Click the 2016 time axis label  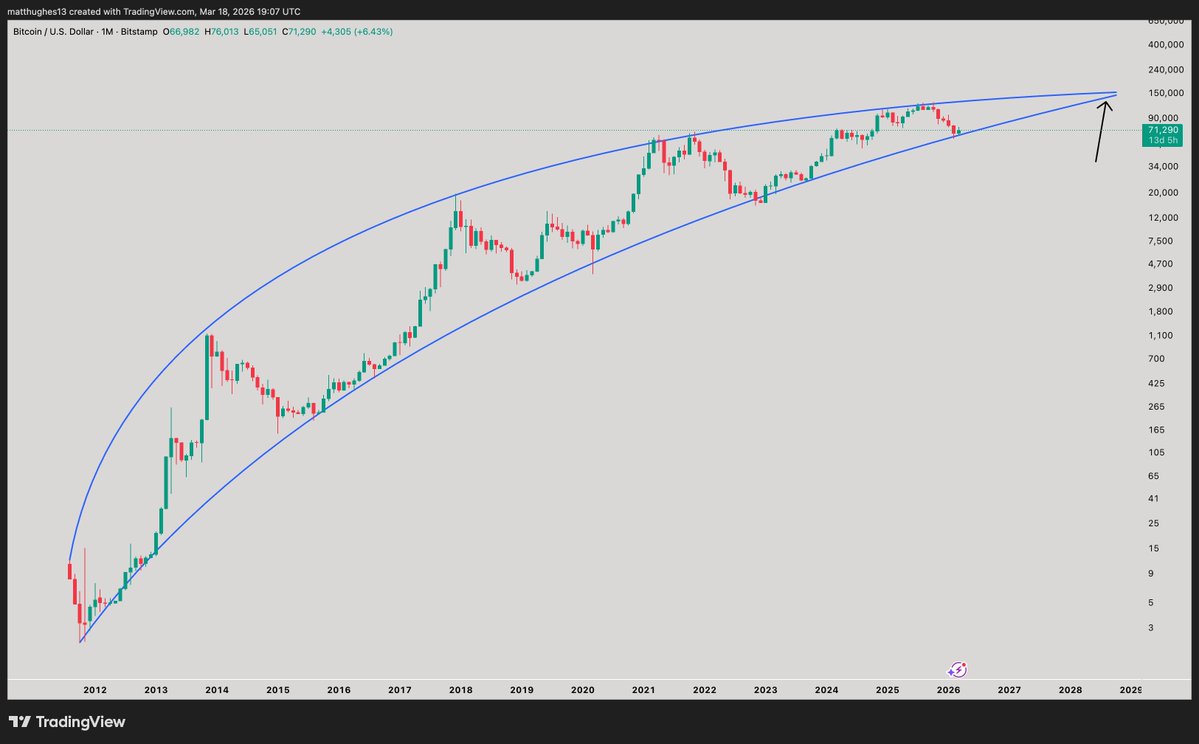click(x=339, y=690)
